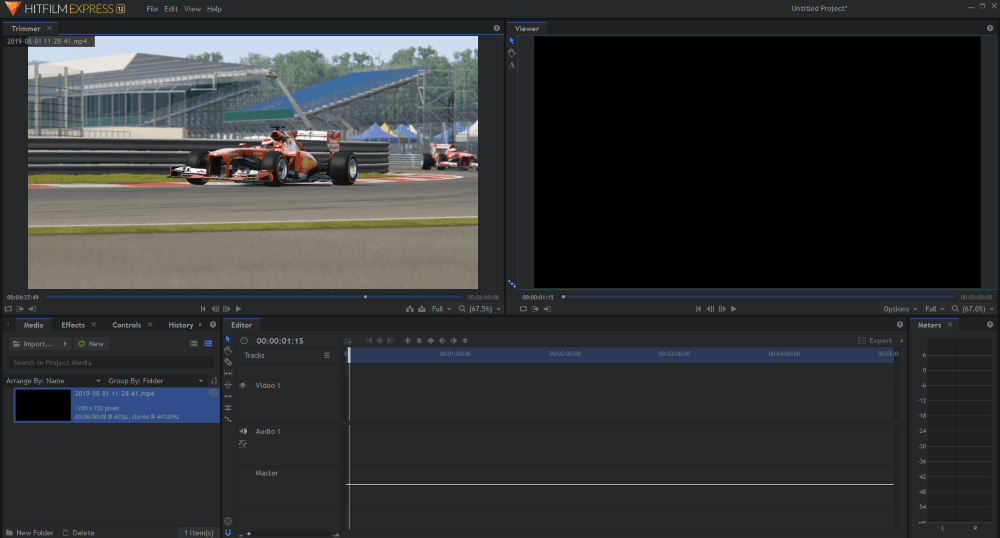Toggle Trimmer loop playback
Image resolution: width=1000 pixels, height=538 pixels.
[8, 309]
